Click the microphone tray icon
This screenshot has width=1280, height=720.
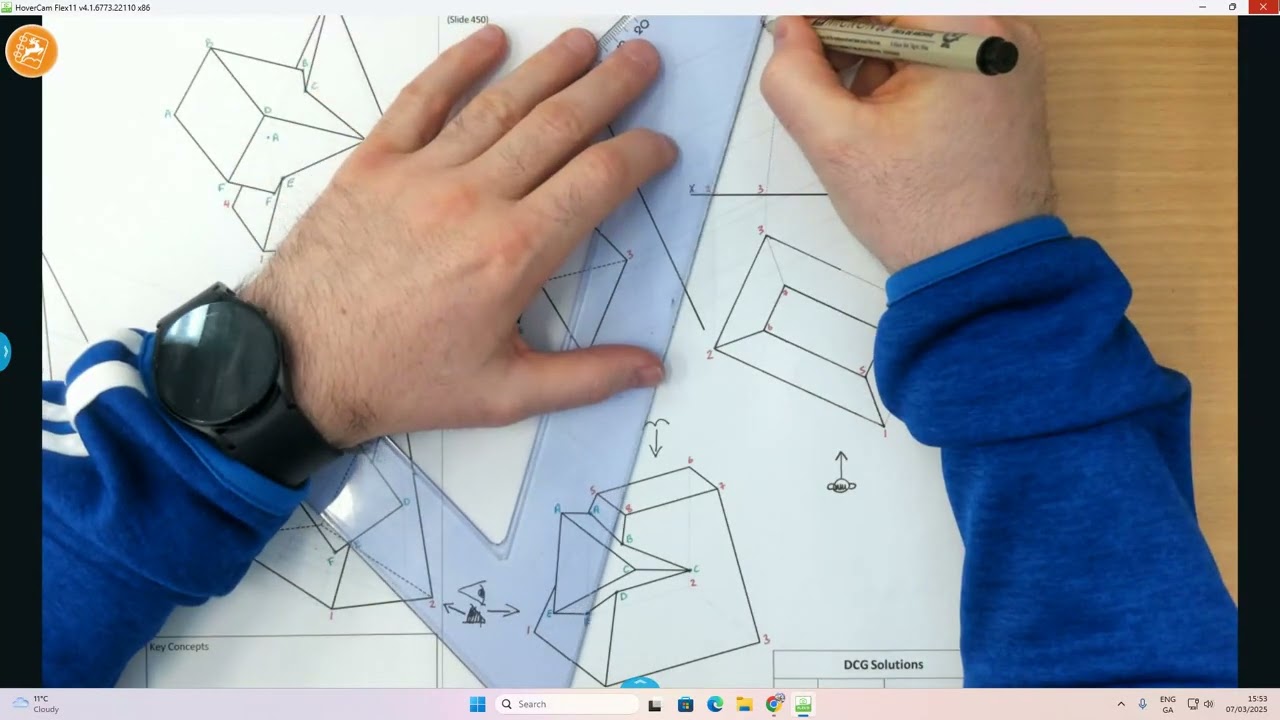click(x=1143, y=704)
